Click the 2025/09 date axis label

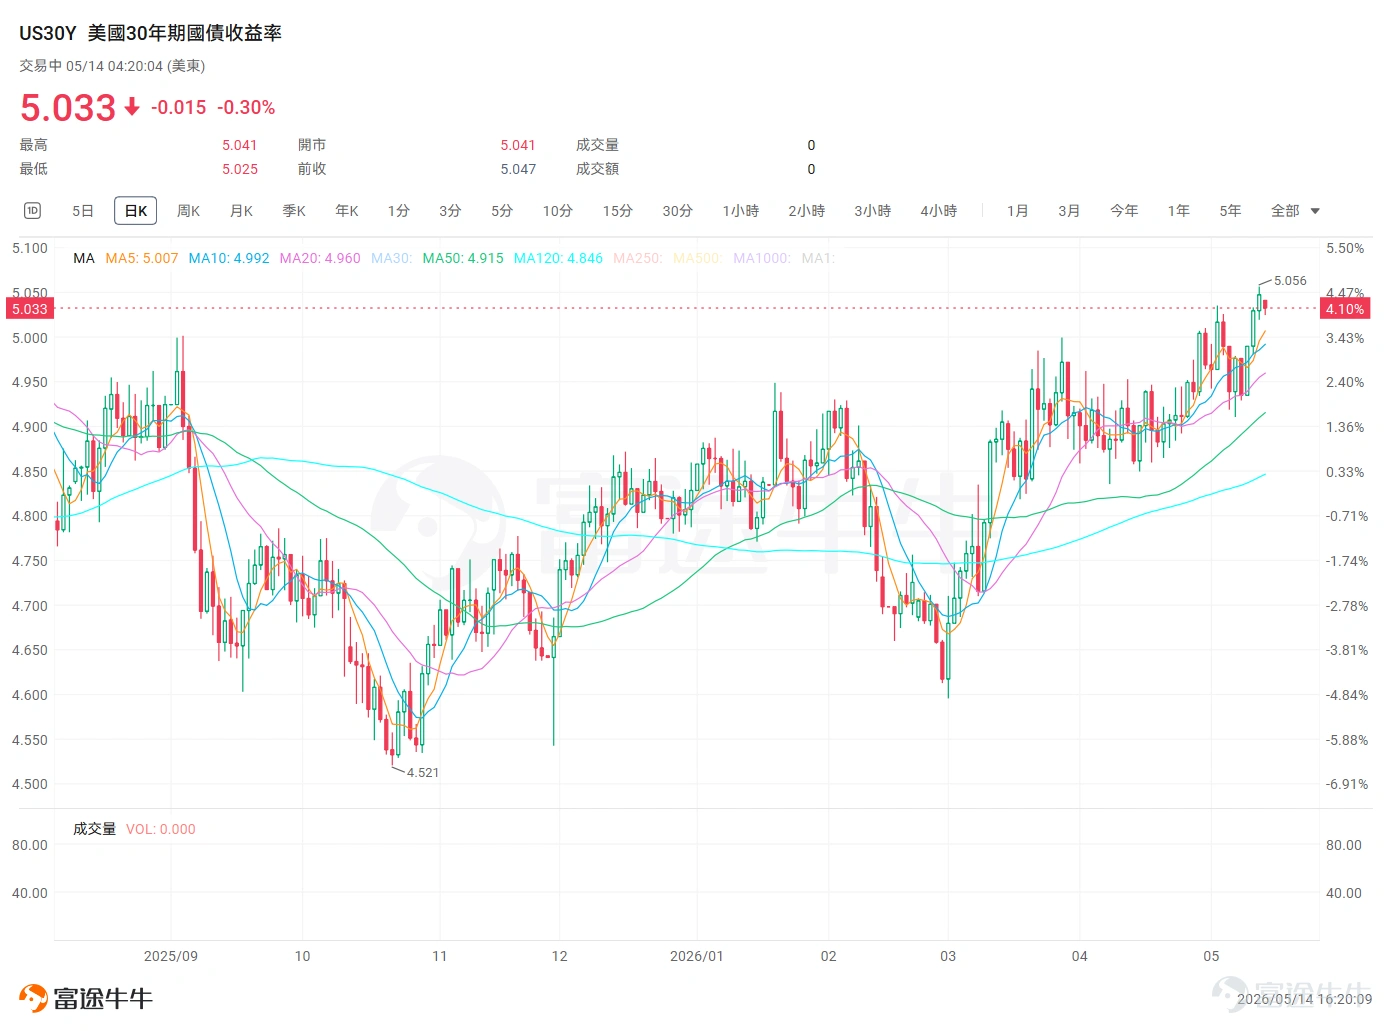(x=171, y=956)
